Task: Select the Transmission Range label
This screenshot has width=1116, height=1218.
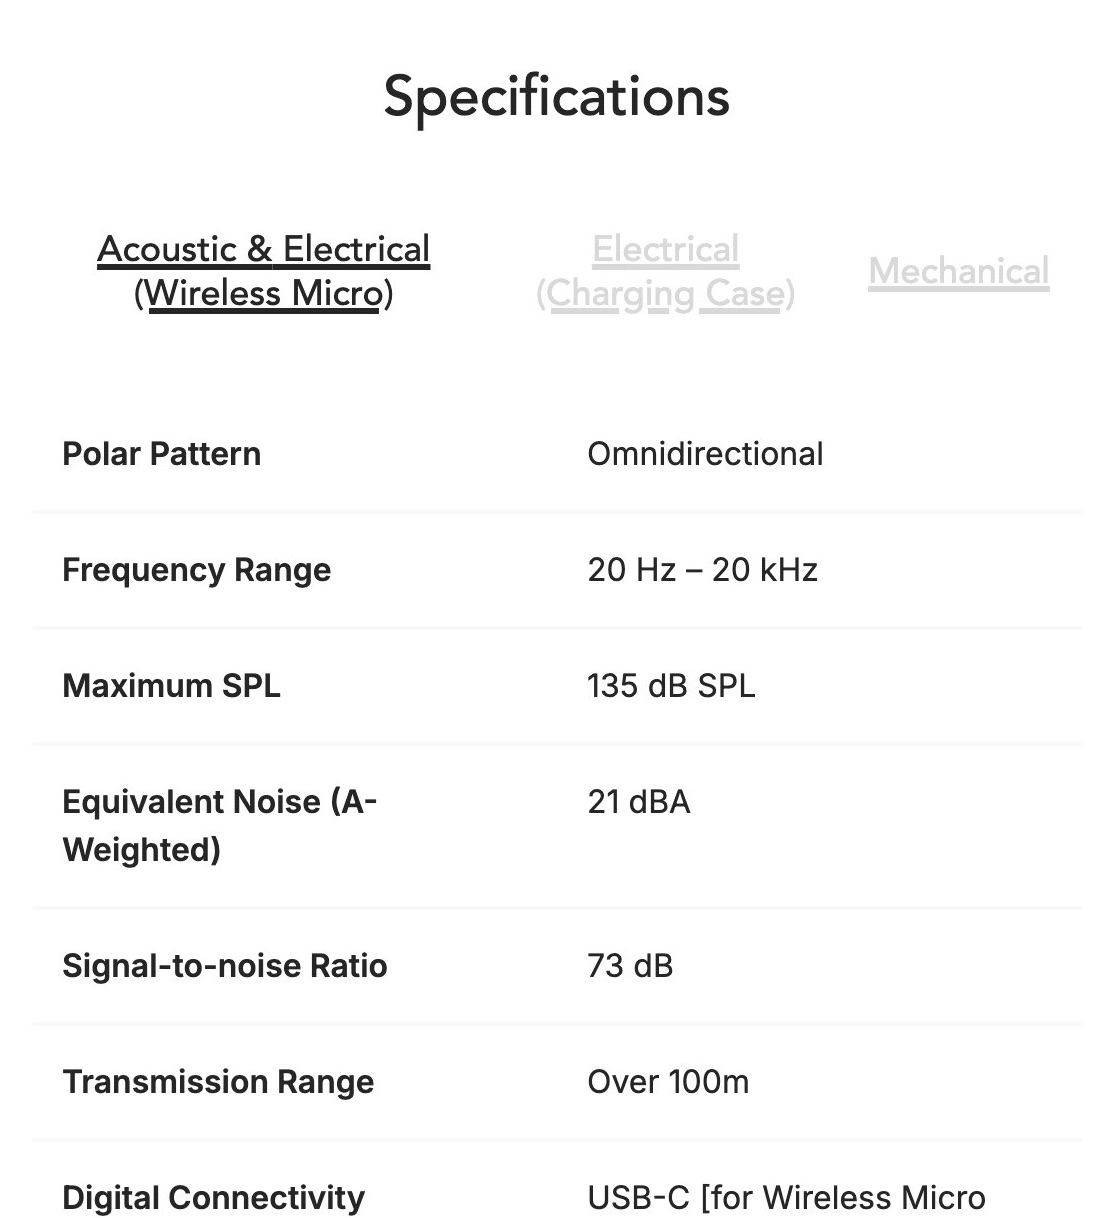Action: (218, 1082)
